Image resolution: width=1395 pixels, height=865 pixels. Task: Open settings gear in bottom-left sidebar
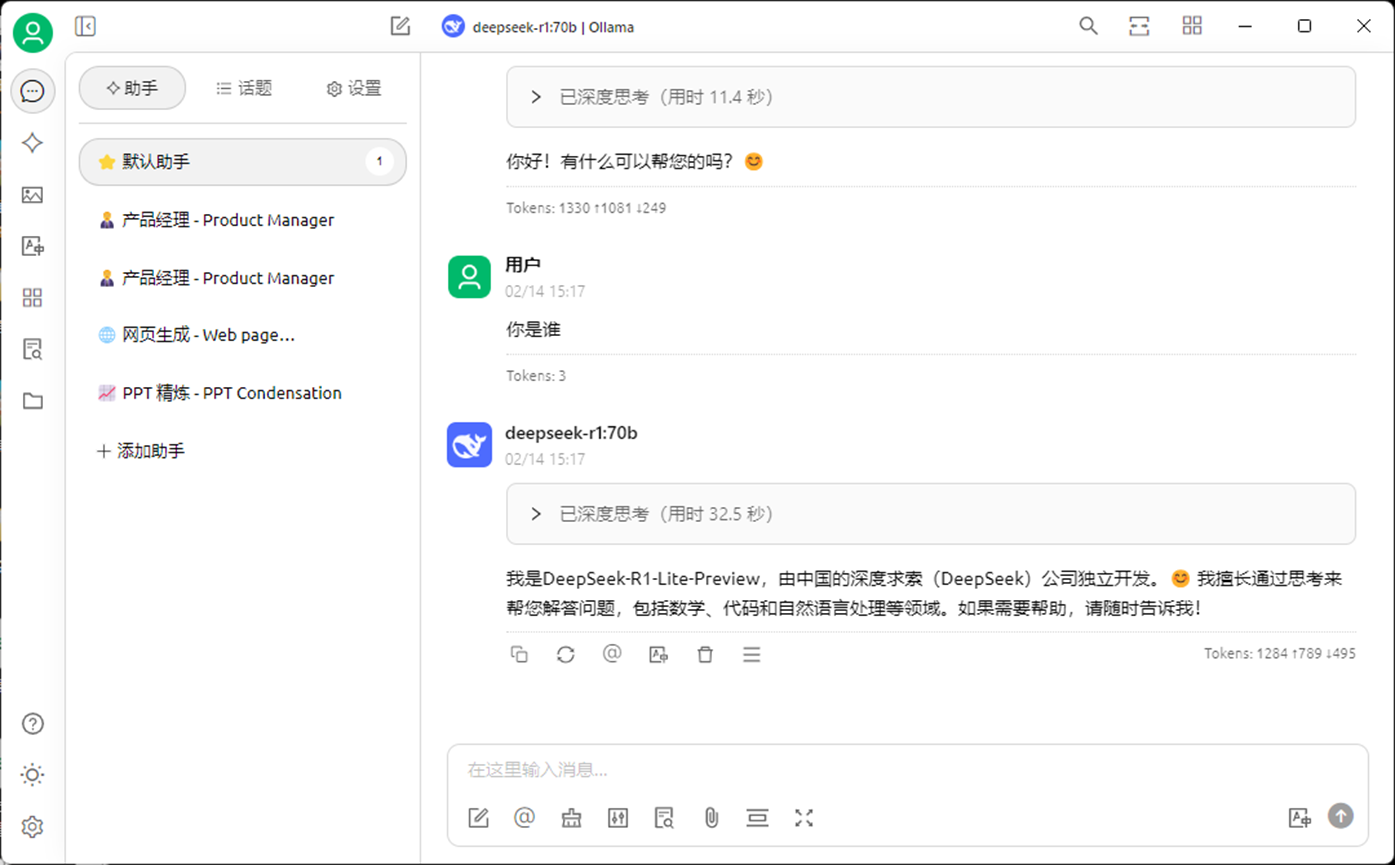pos(33,827)
